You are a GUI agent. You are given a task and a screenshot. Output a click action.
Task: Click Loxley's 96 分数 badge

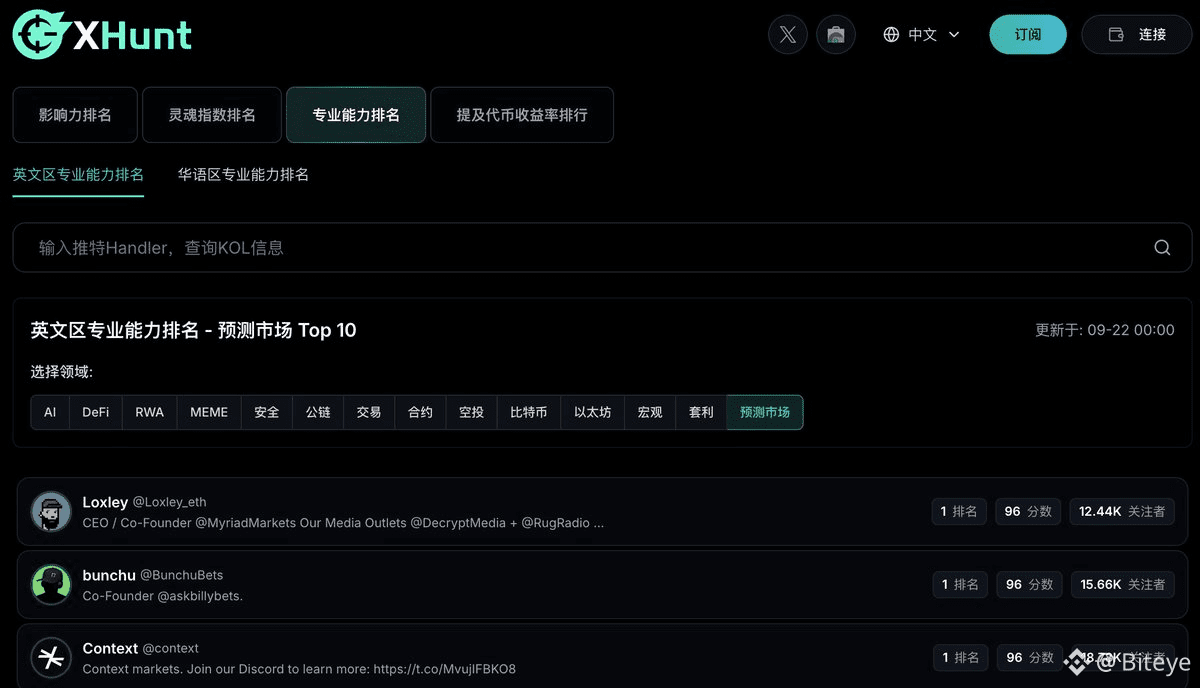tap(1028, 511)
